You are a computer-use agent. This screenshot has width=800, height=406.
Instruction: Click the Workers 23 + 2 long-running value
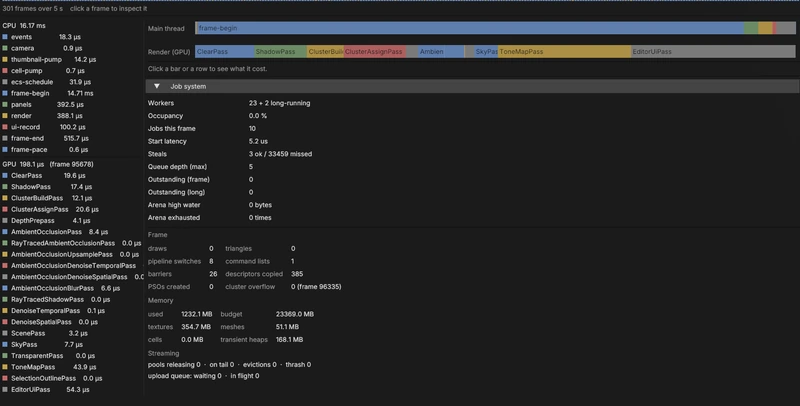coord(280,103)
